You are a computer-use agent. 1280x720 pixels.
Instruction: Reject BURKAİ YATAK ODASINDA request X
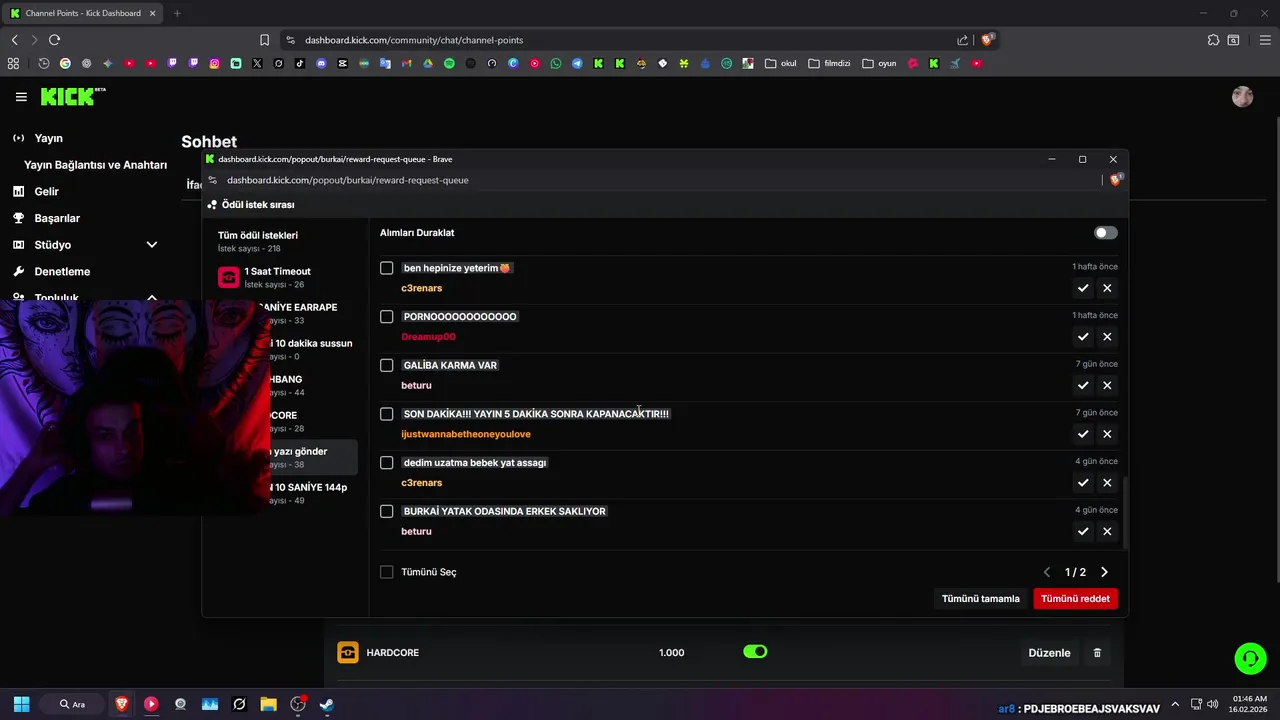(1107, 531)
